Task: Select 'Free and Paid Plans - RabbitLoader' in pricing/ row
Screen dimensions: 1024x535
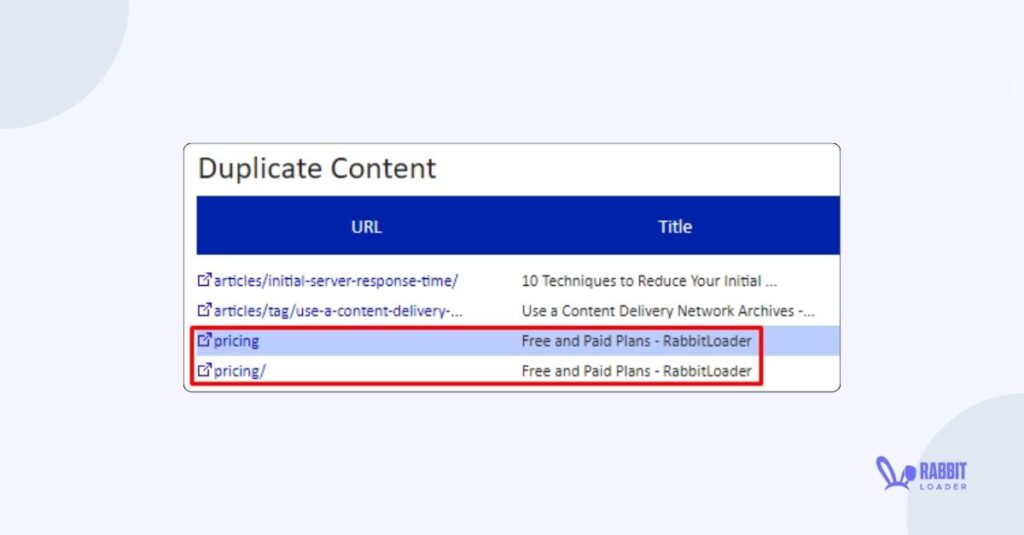Action: [x=637, y=371]
